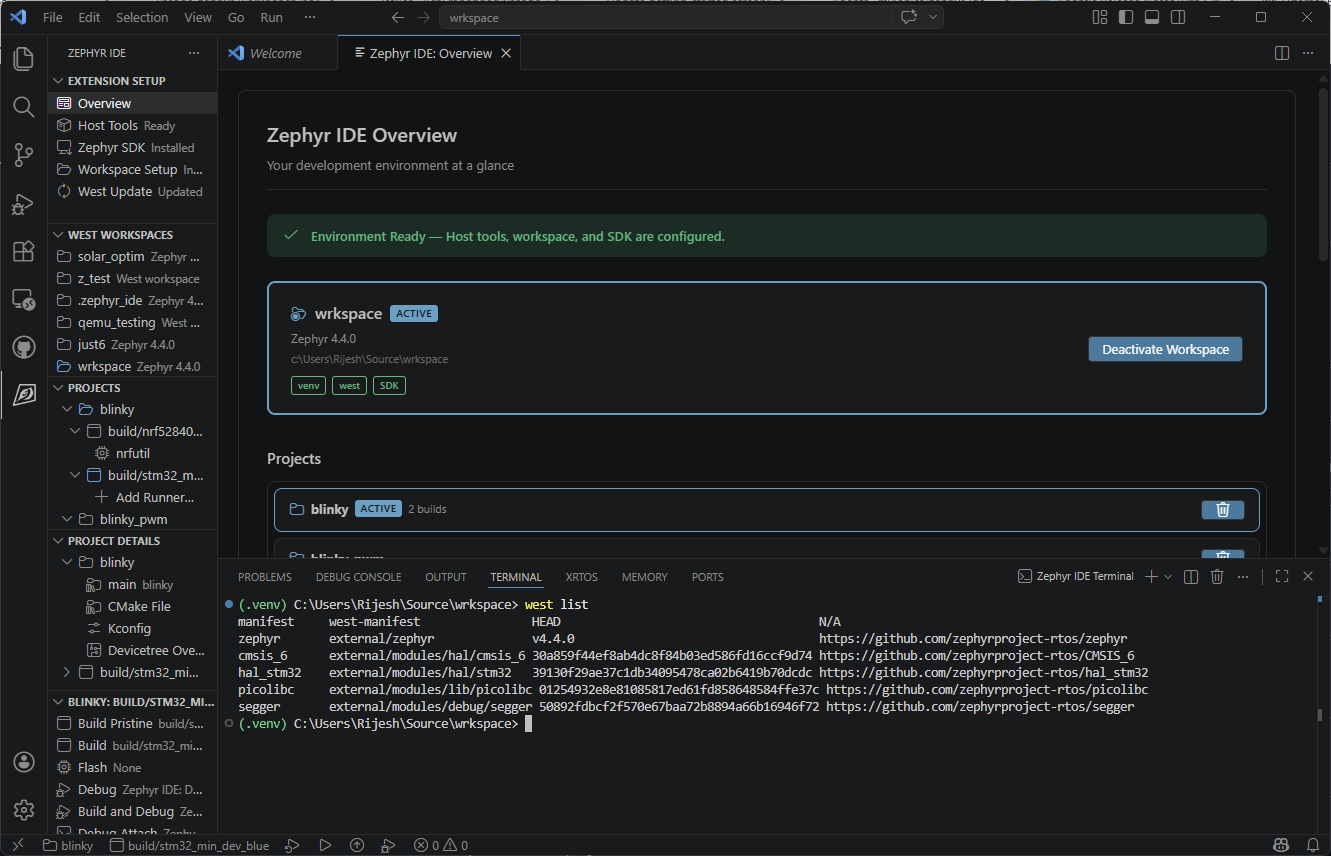Screen dimensions: 1331x856
Task: Open the Go menu
Action: pyautogui.click(x=236, y=17)
